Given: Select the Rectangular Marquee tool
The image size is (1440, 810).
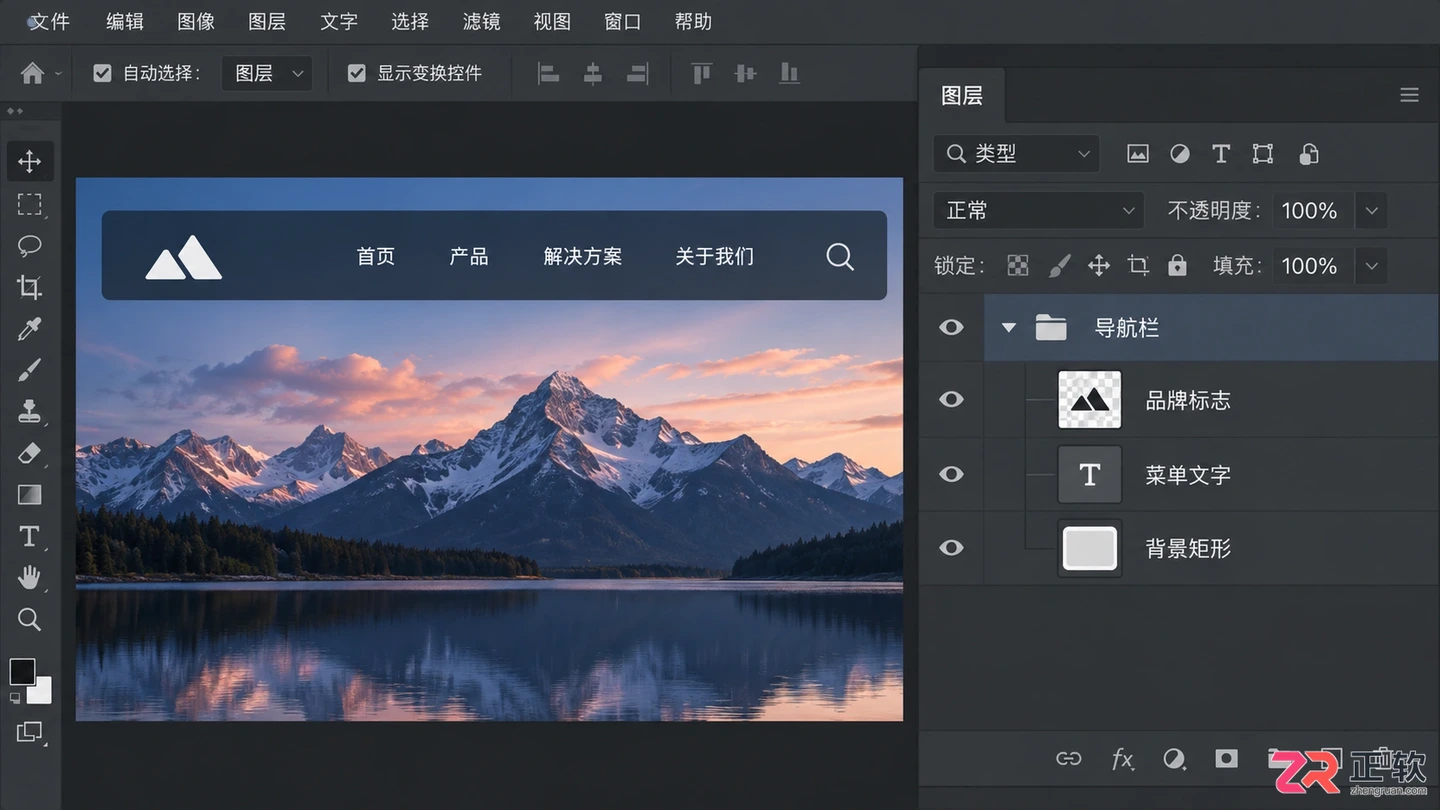Looking at the screenshot, I should [x=29, y=204].
